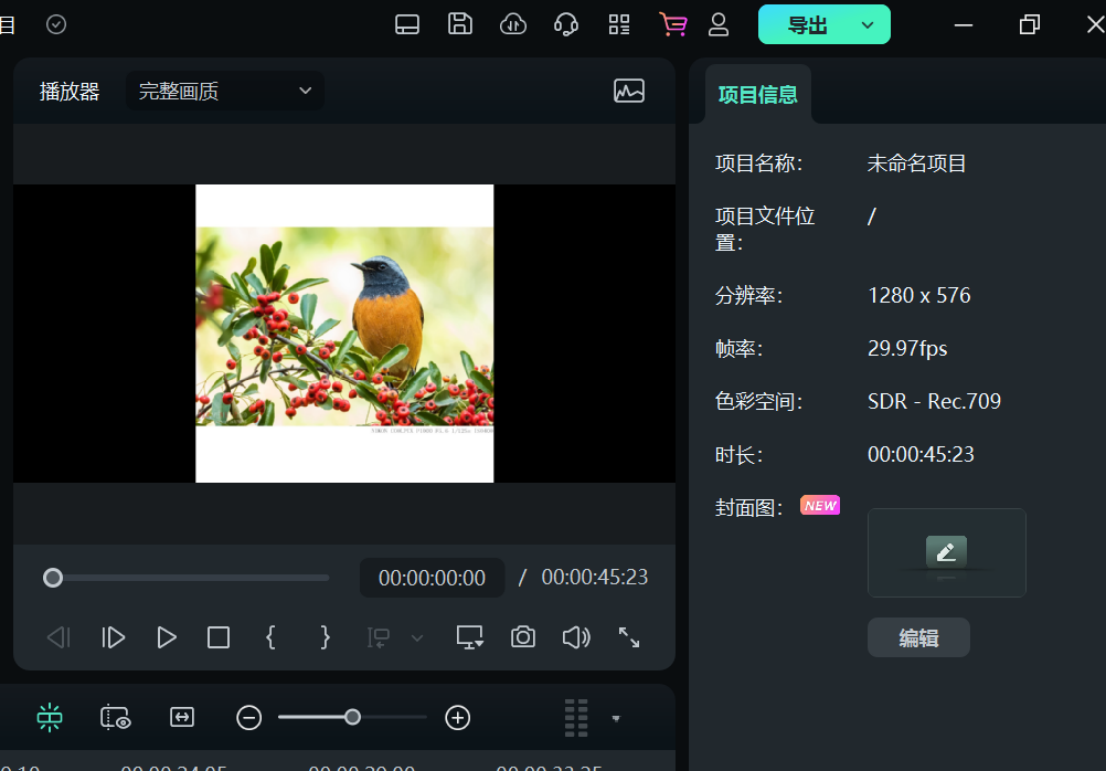This screenshot has width=1107, height=771.
Task: Click the headset support icon
Action: point(566,25)
